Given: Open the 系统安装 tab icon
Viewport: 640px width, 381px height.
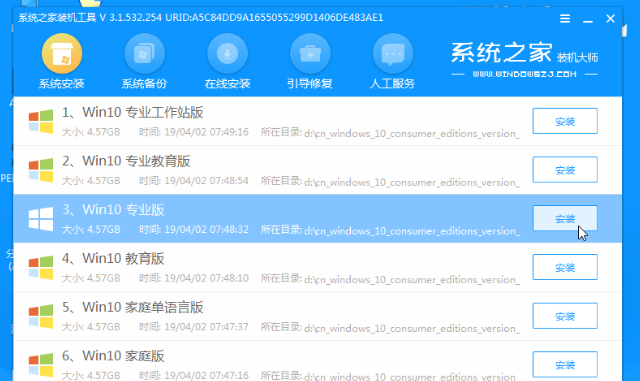Looking at the screenshot, I should [62, 54].
